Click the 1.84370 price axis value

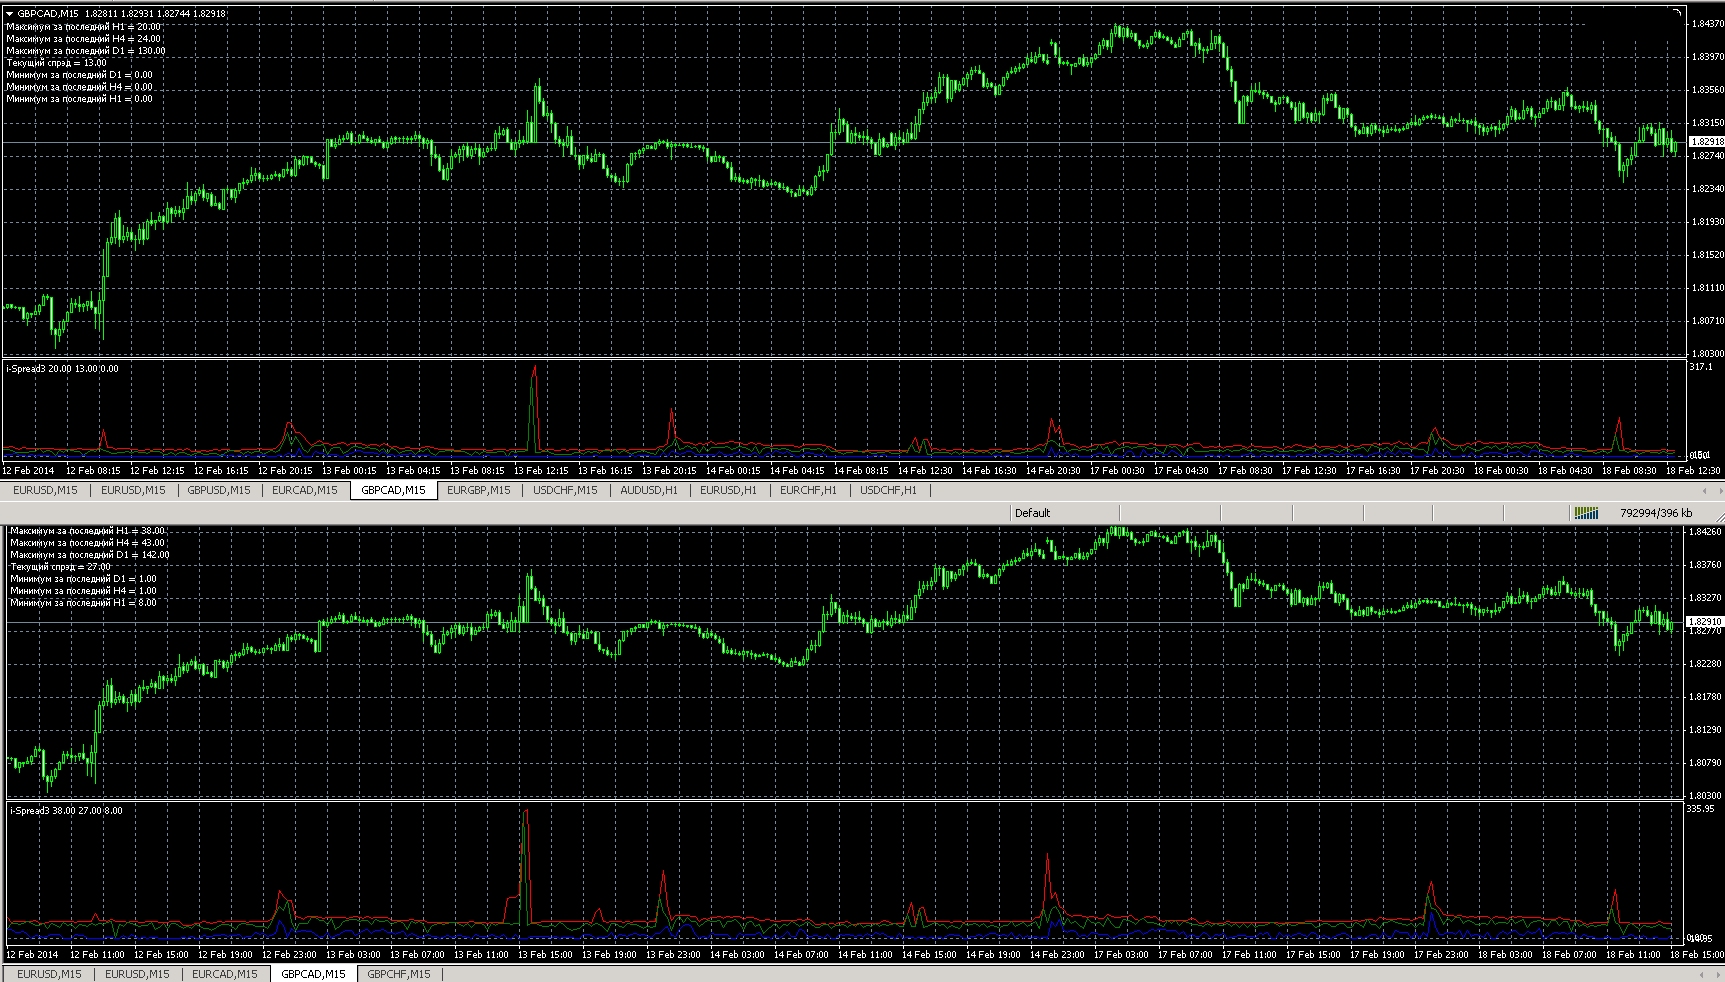tap(1706, 23)
